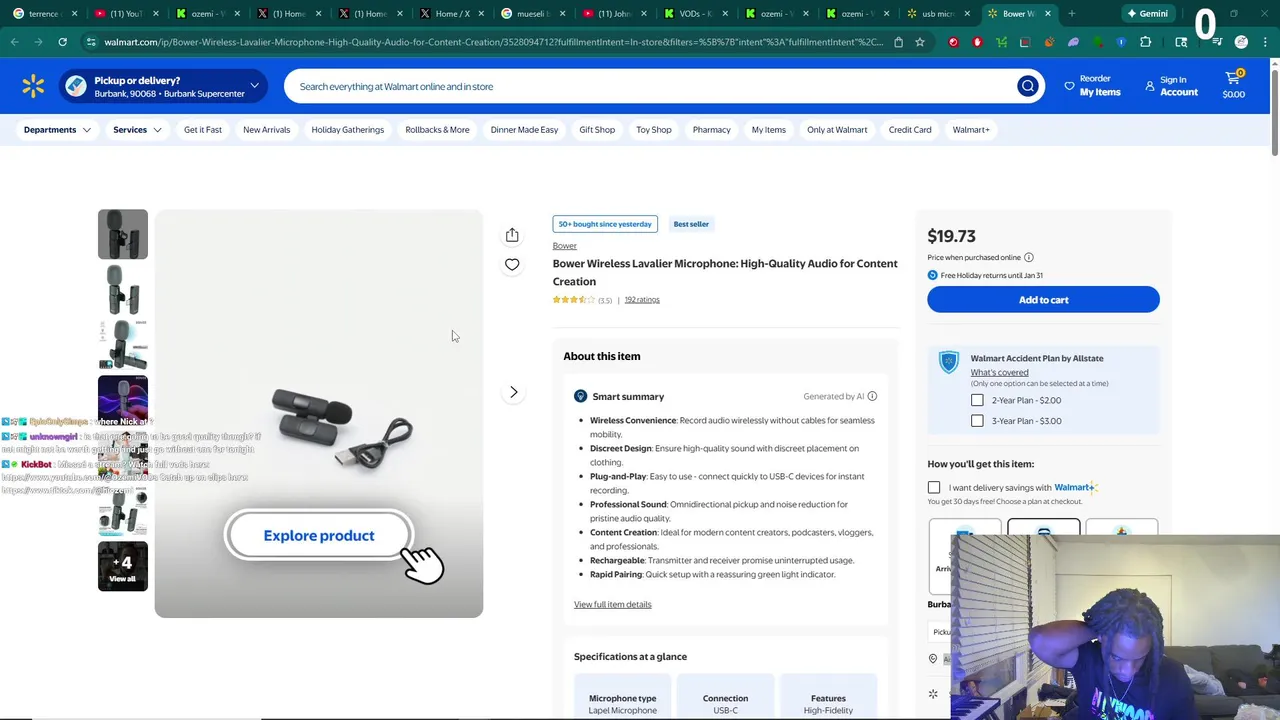
Task: Open Holiday Gatherings in navigation
Action: coord(347,130)
